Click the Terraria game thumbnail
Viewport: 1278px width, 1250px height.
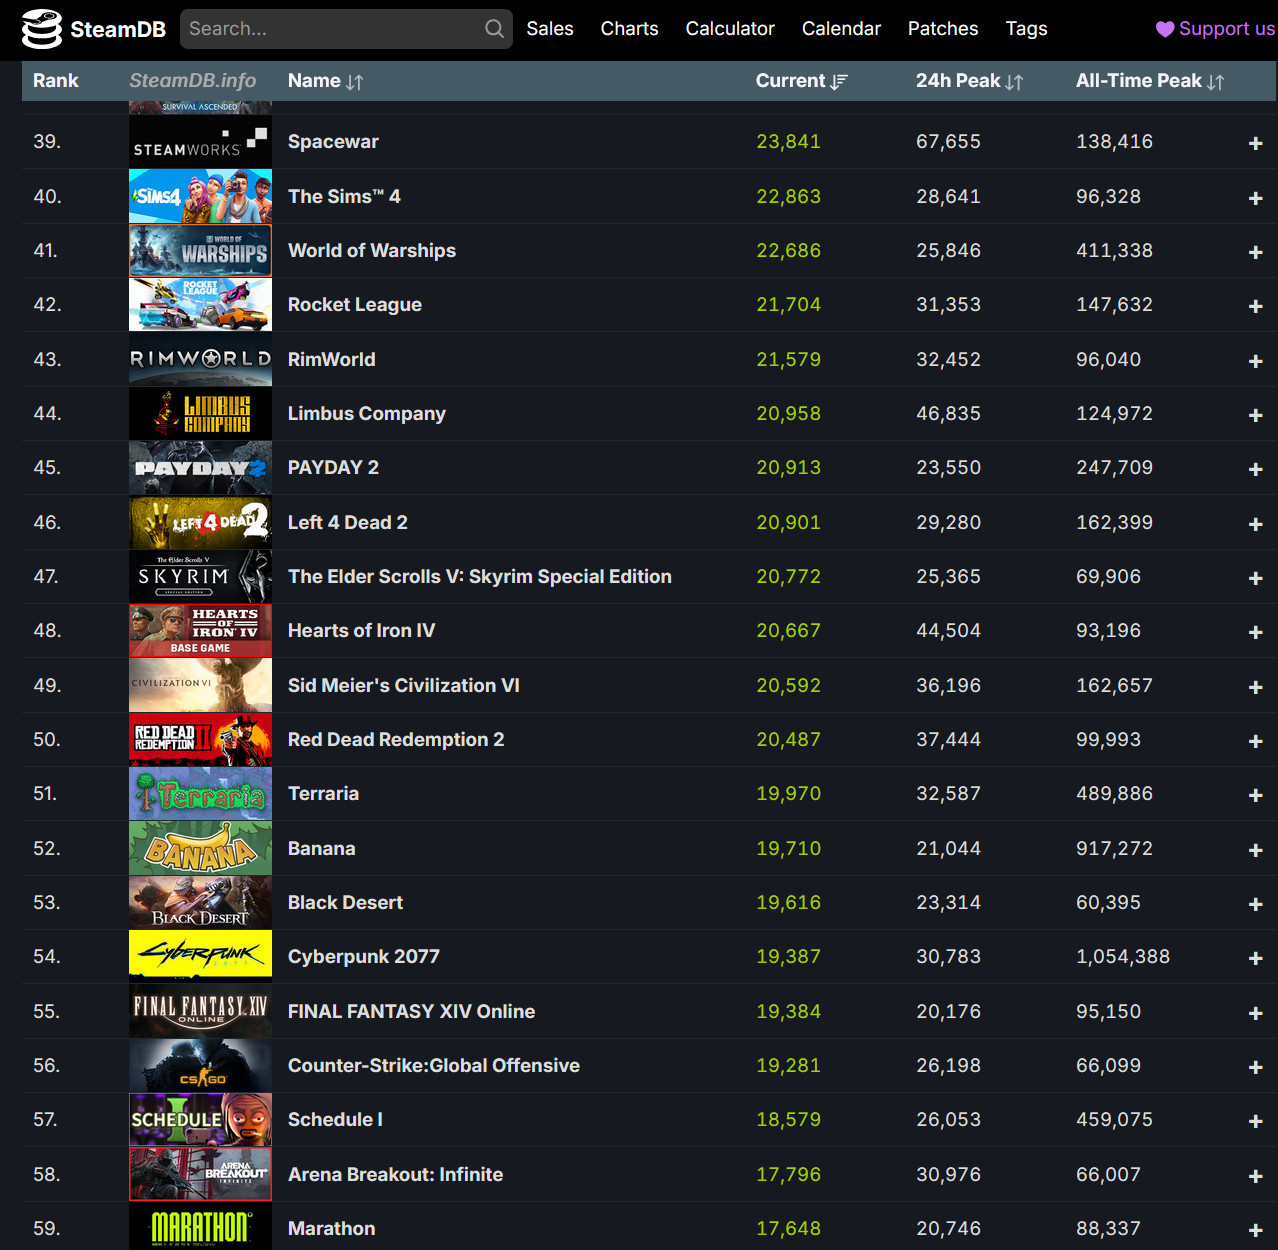[x=200, y=793]
